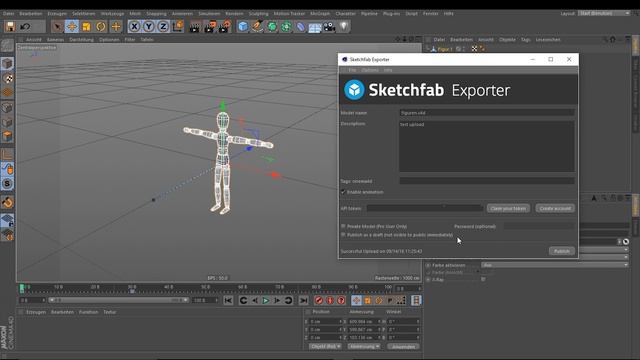Image resolution: width=640 pixels, height=360 pixels.
Task: Click Make Editable icon in left palette
Action: (7, 45)
